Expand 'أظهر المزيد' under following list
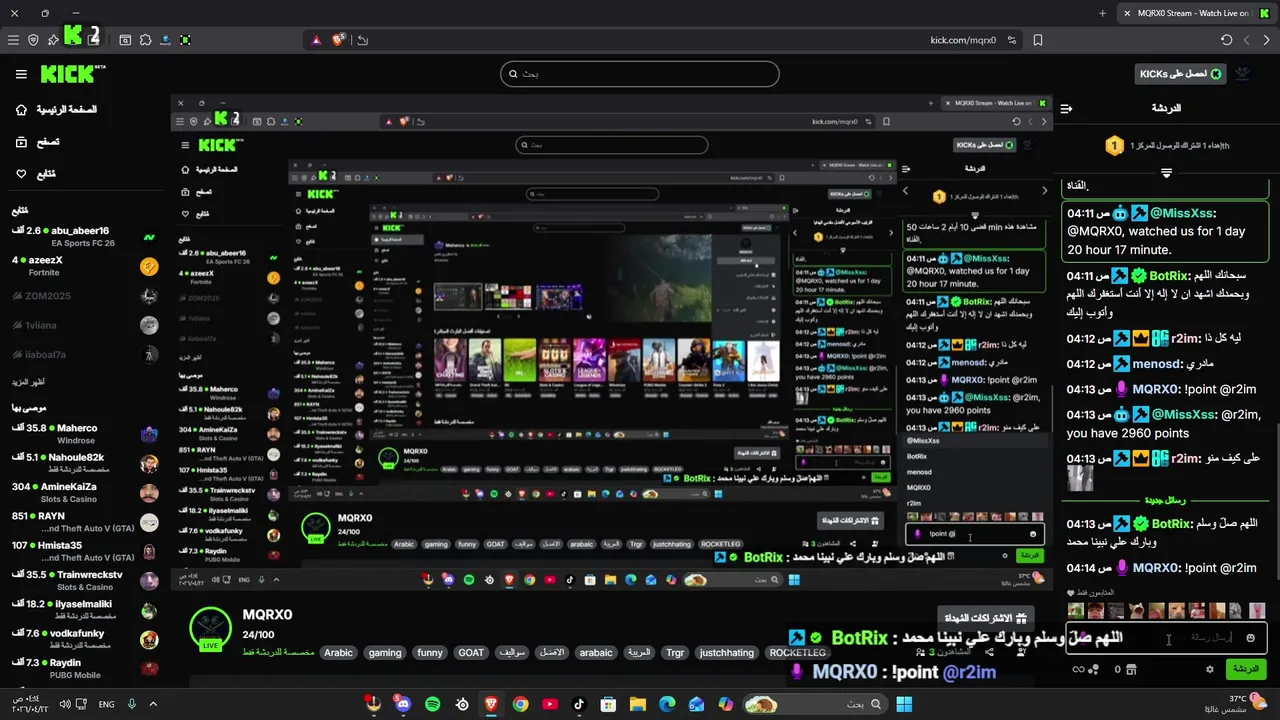 28,382
